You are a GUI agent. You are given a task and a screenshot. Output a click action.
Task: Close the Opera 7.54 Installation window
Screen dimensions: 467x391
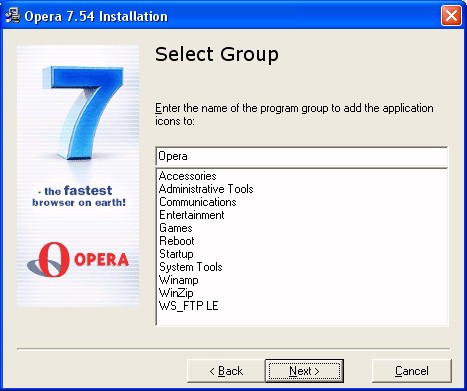(x=451, y=16)
